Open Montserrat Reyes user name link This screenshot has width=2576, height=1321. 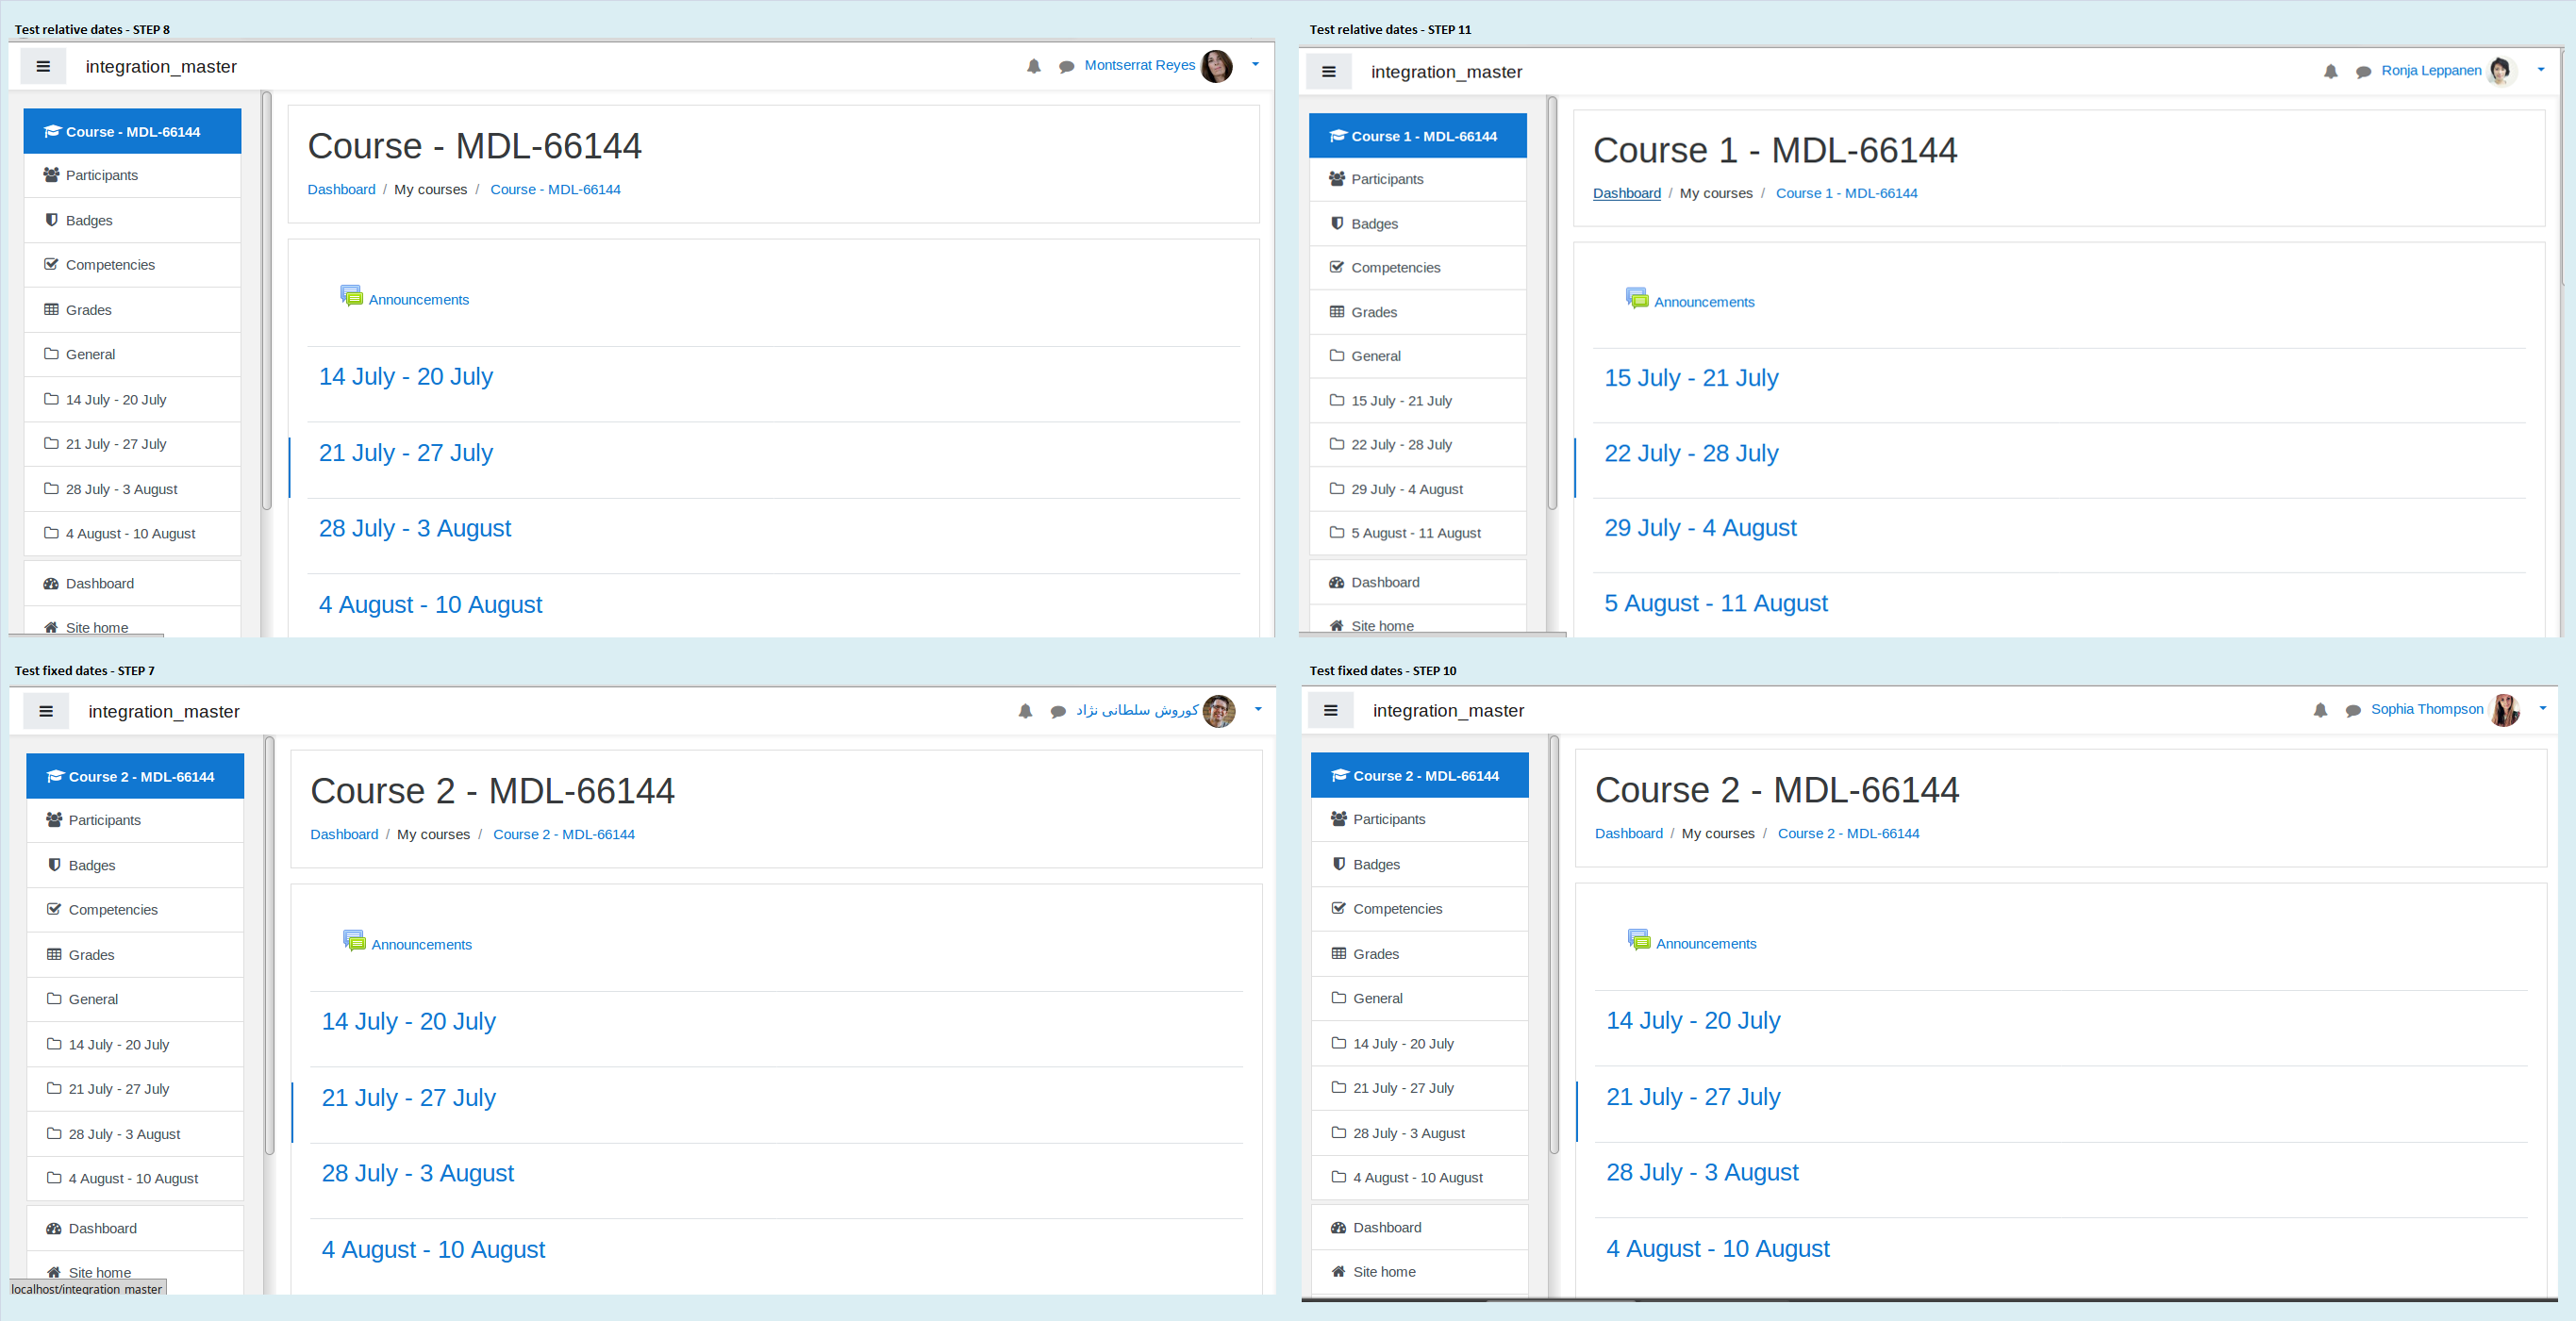click(1140, 65)
